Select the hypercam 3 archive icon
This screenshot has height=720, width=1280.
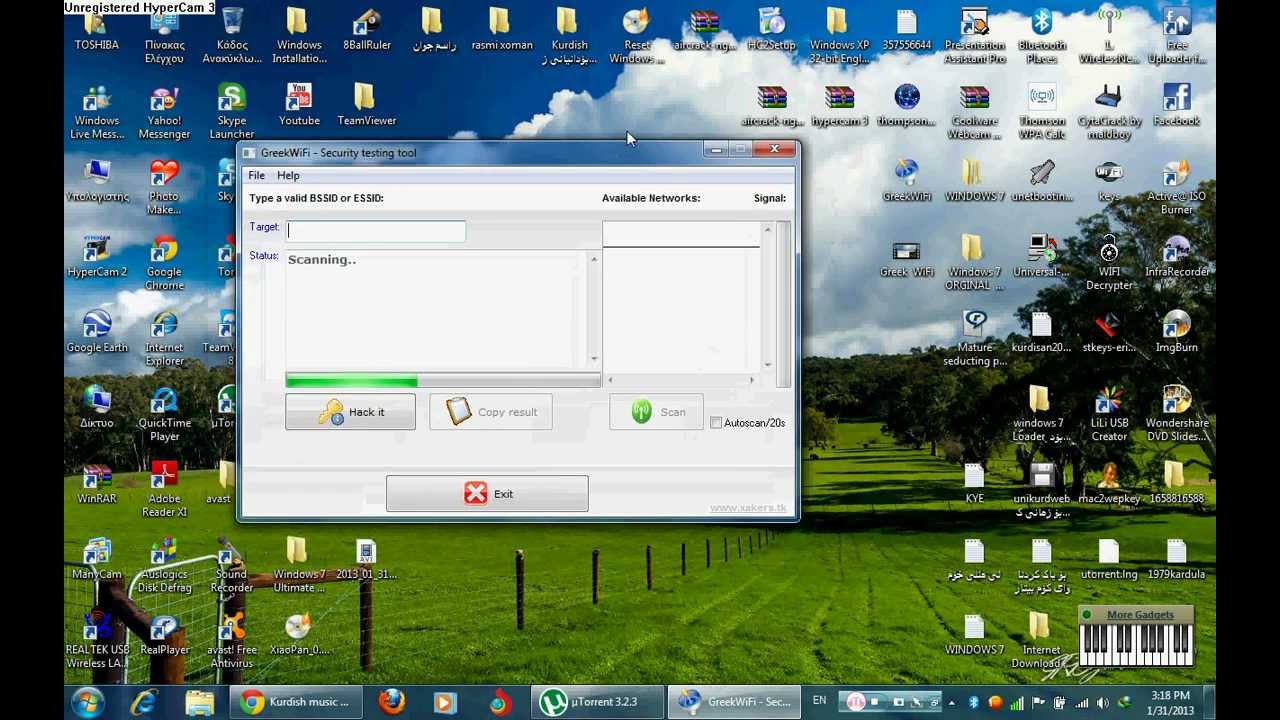tap(839, 105)
